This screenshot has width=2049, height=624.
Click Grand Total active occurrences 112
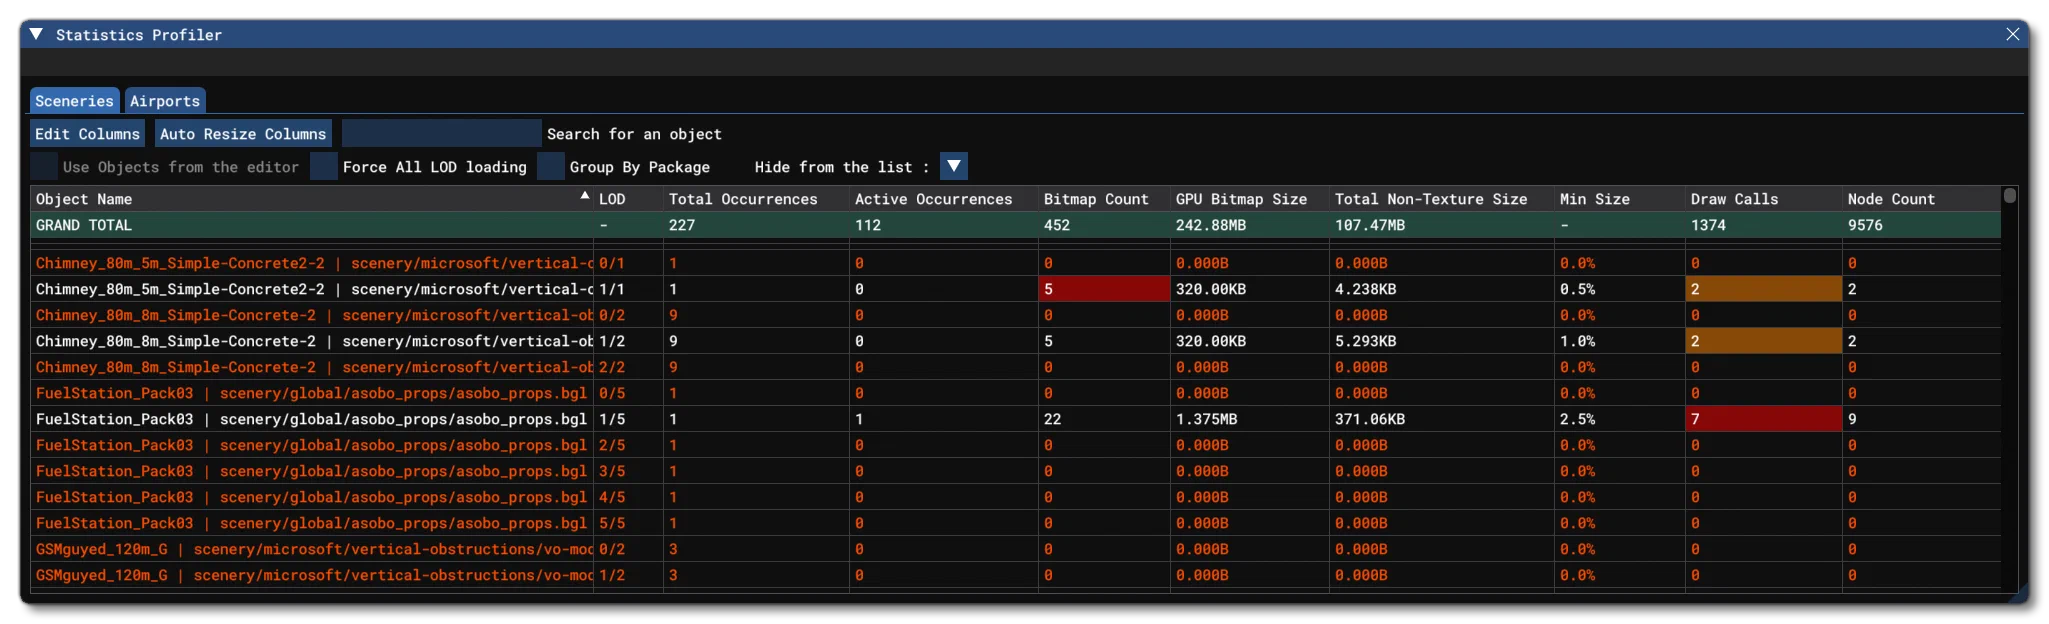(x=868, y=225)
